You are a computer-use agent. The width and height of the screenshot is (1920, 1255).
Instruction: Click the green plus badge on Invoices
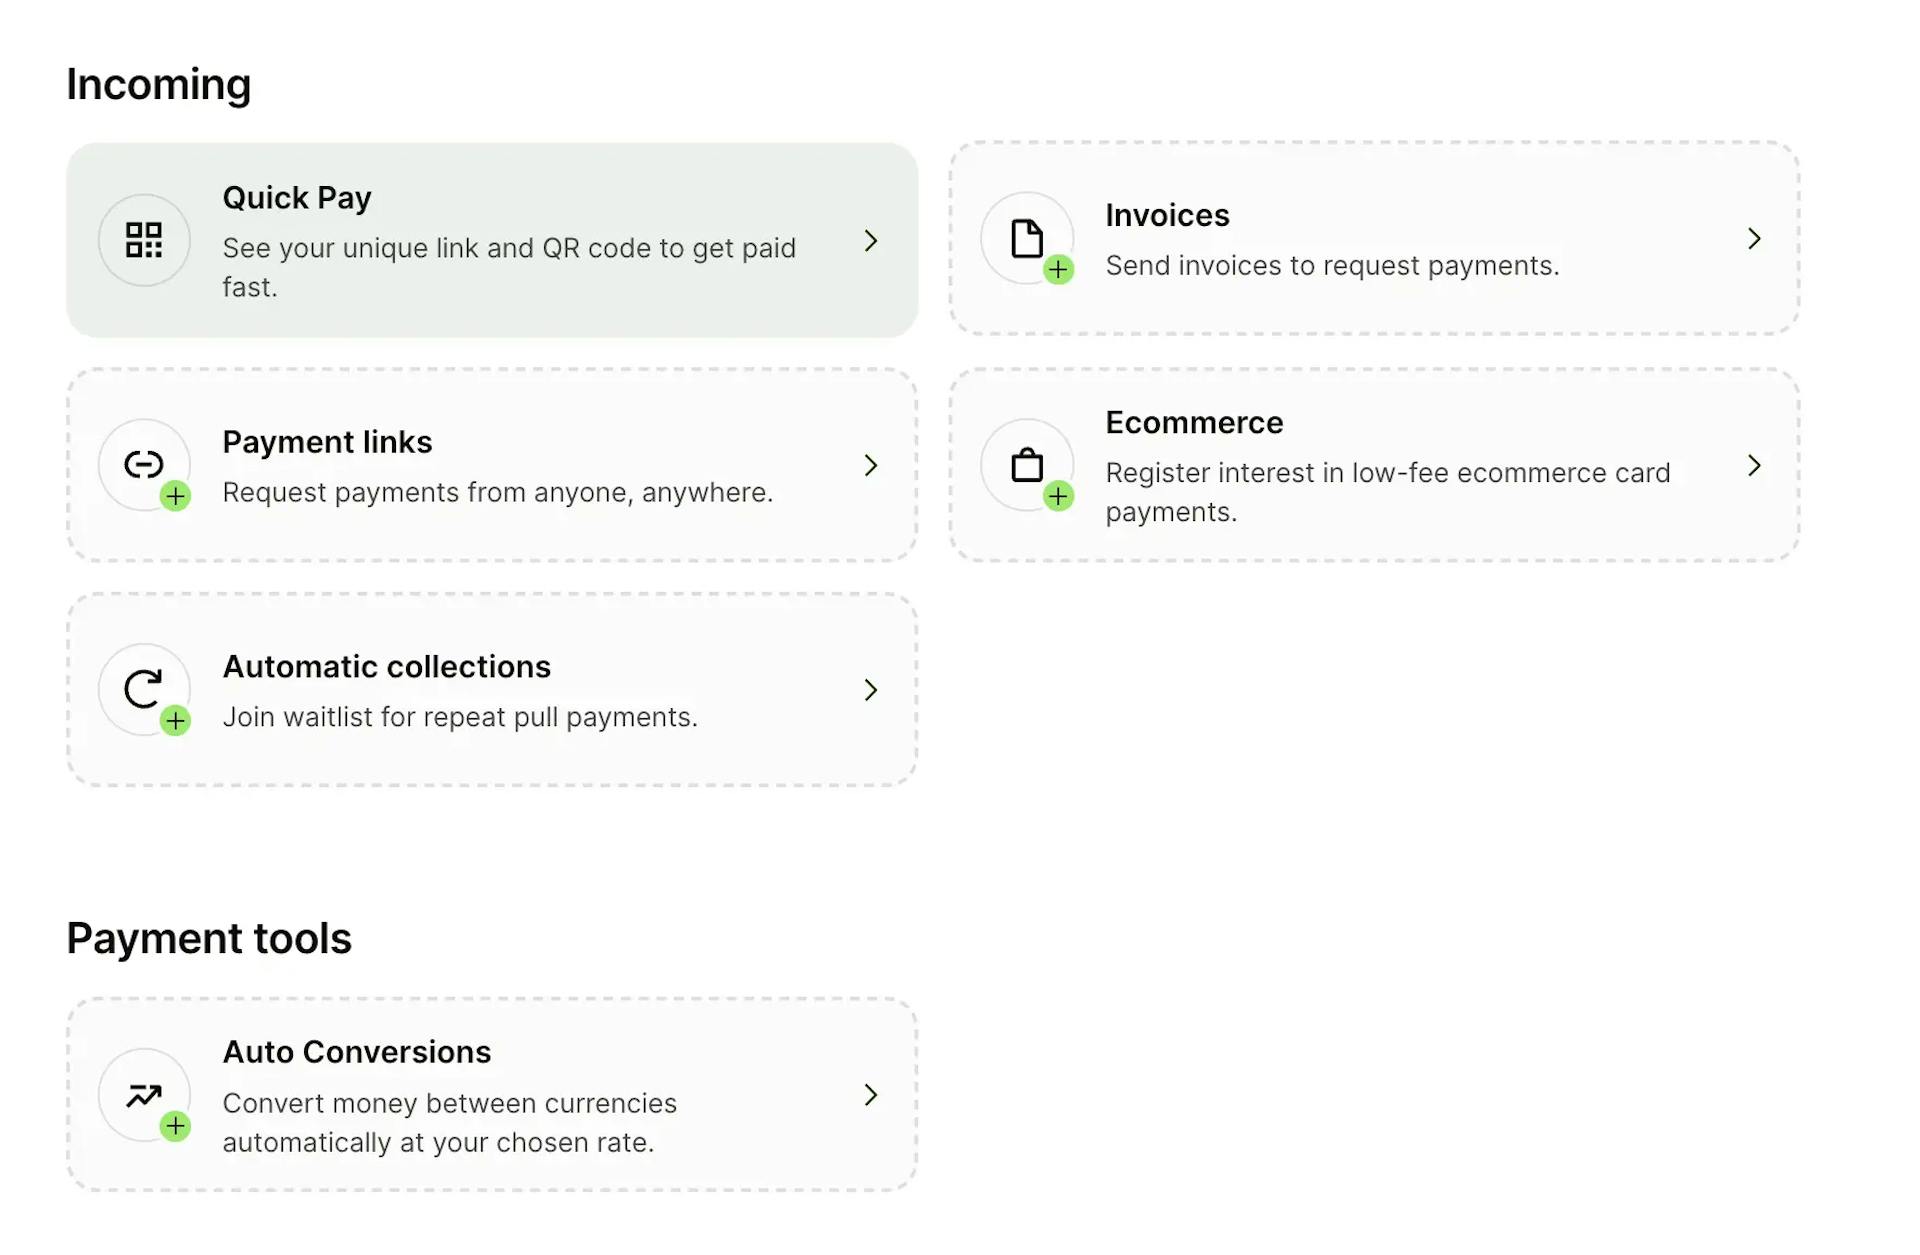[1060, 268]
